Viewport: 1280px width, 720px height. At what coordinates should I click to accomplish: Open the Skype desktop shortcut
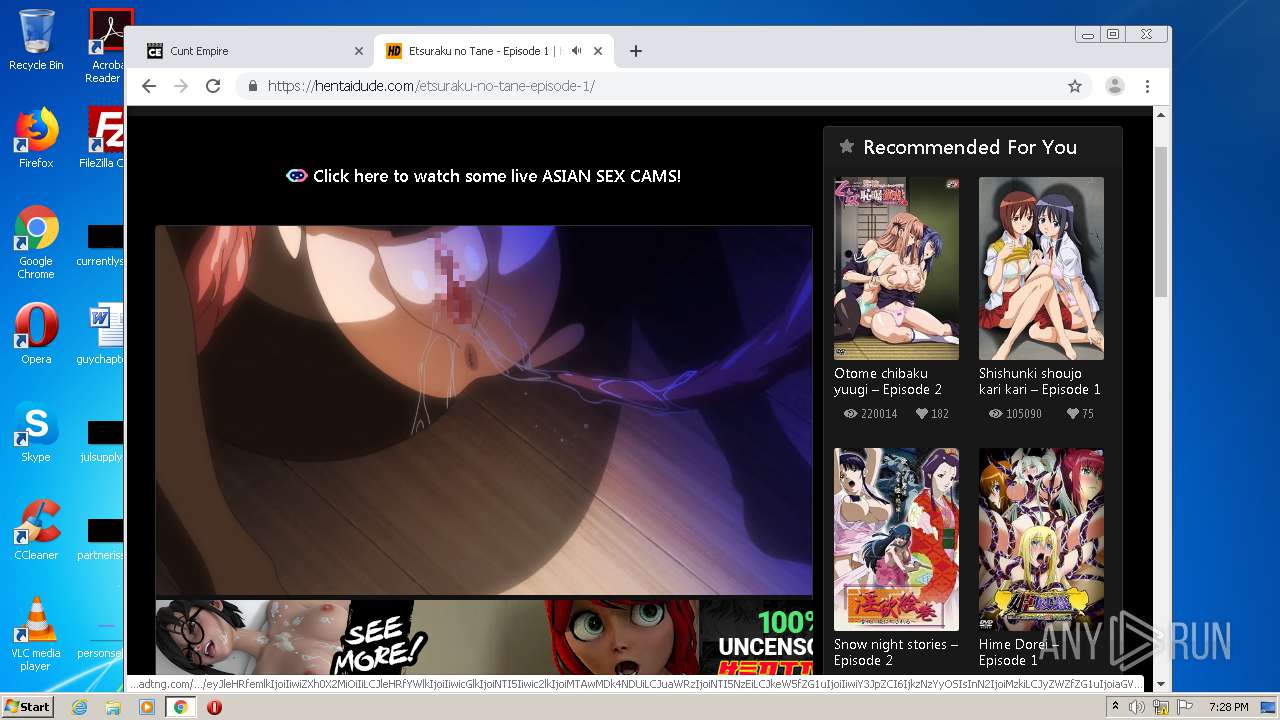[36, 432]
